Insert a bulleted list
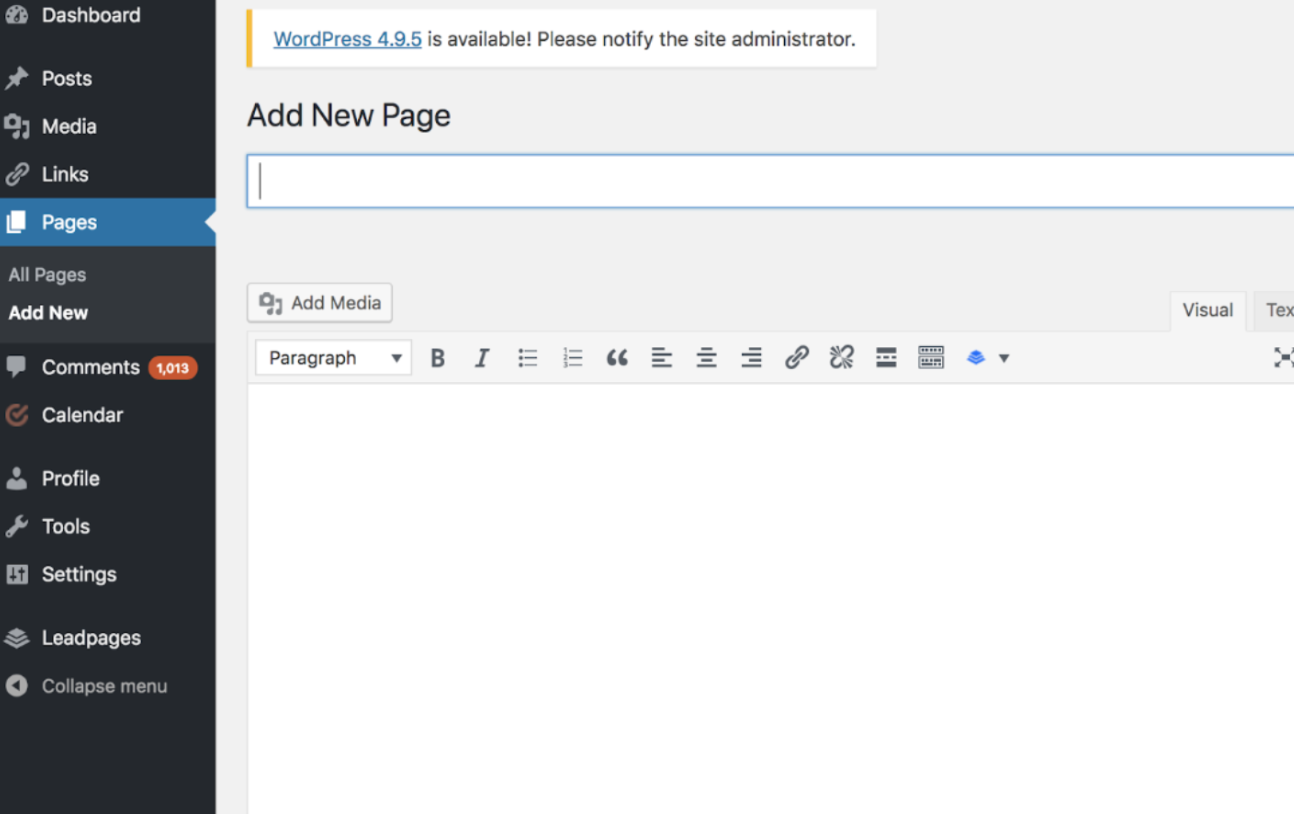The height and width of the screenshot is (814, 1294). click(x=527, y=358)
